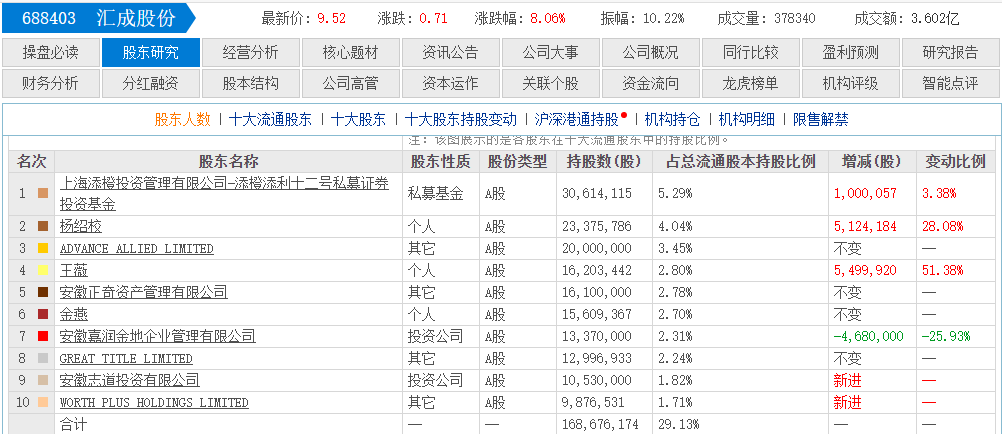The image size is (1002, 434).
Task: Open the 操盘必读 tab
Action: [x=50, y=52]
